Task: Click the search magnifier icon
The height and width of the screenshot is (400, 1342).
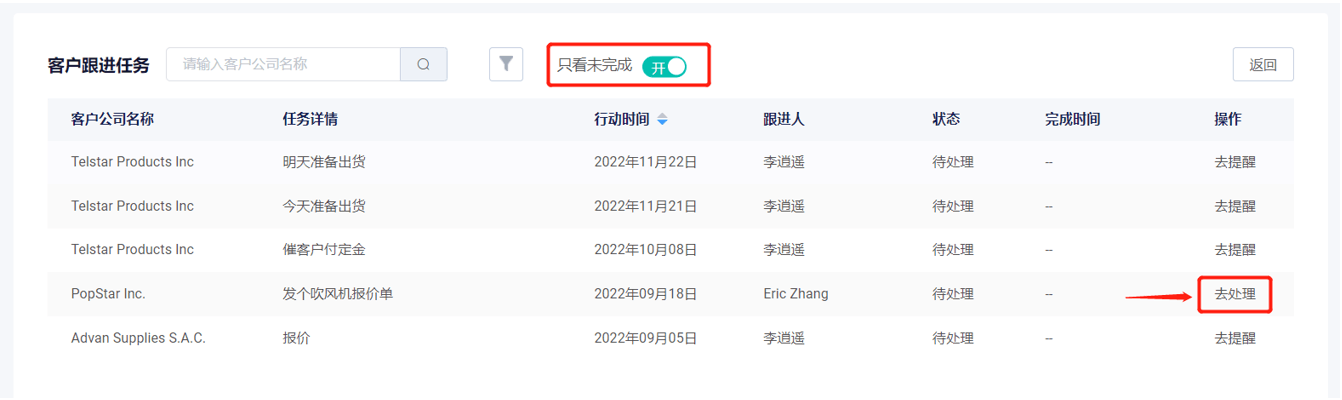Action: coord(424,64)
